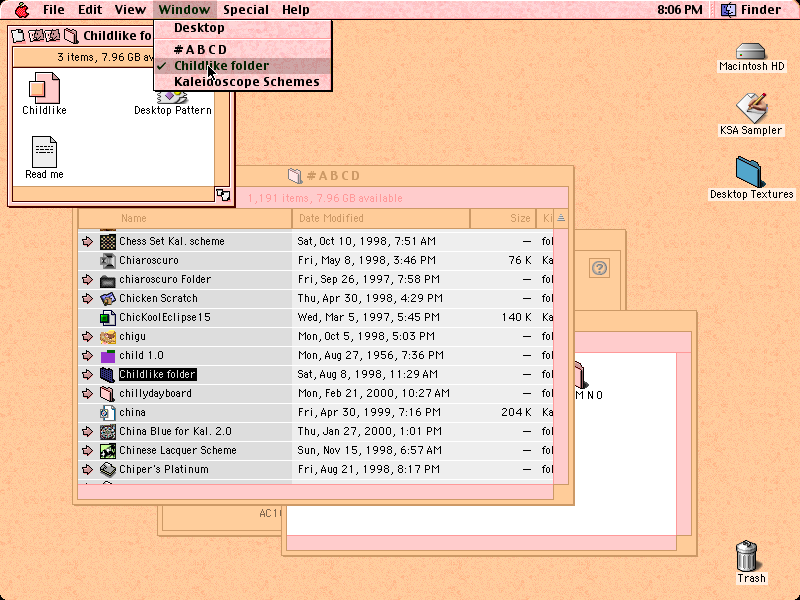Open the Apple menu
This screenshot has height=600, width=800.
(22, 10)
